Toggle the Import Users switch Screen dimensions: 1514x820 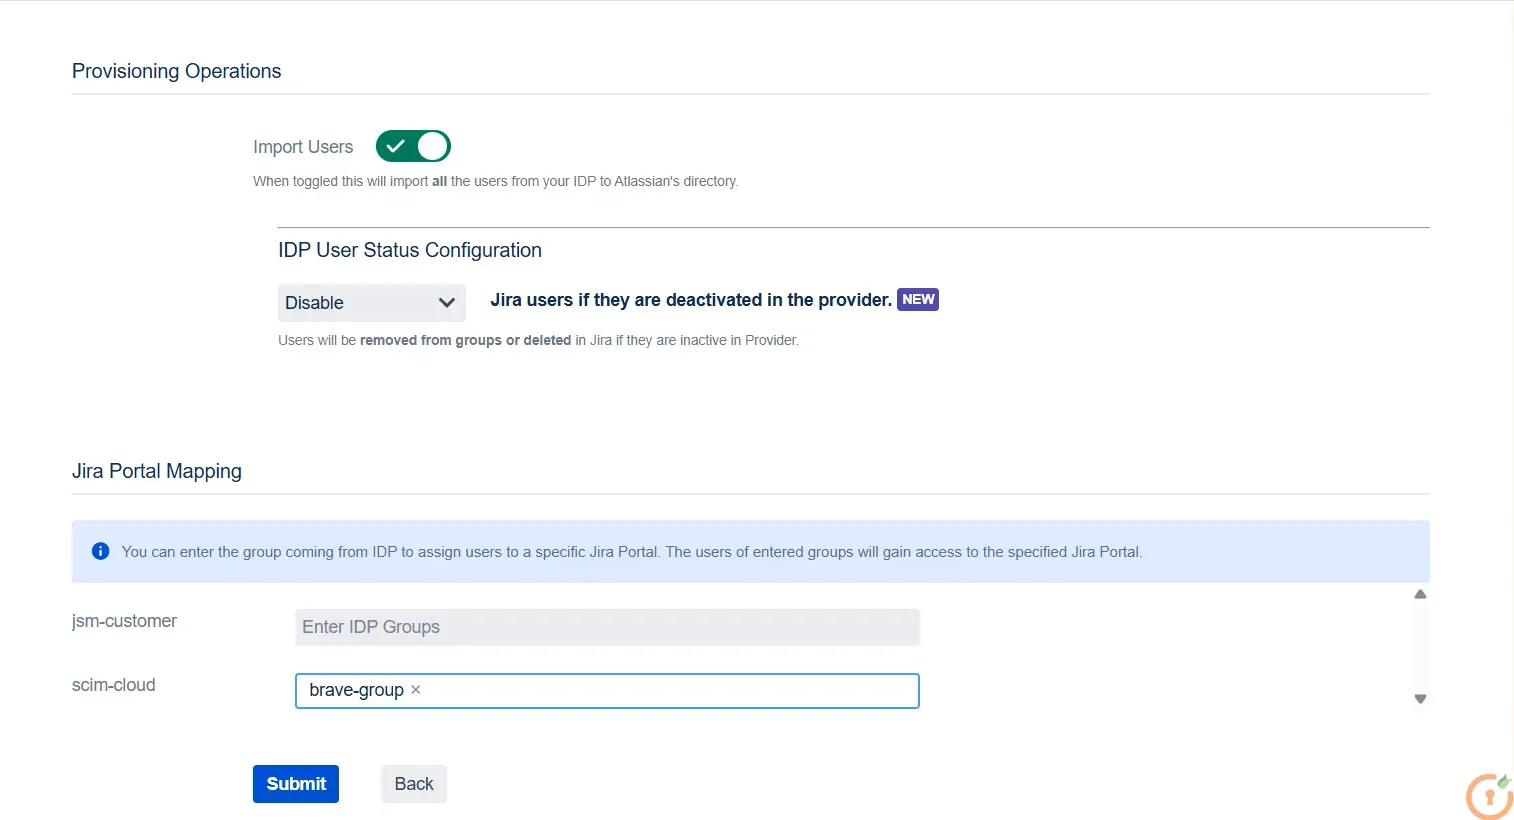click(x=413, y=146)
